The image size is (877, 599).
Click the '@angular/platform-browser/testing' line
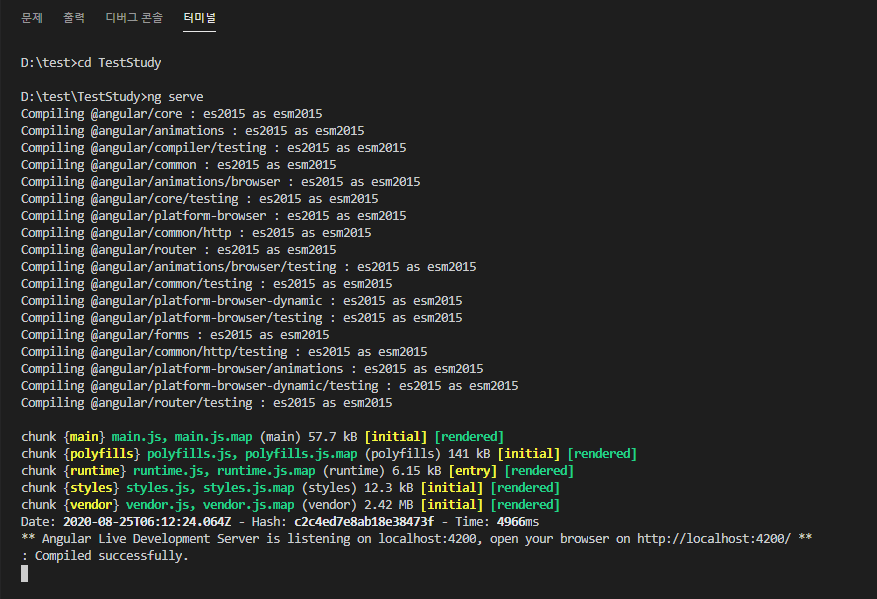pyautogui.click(x=242, y=318)
